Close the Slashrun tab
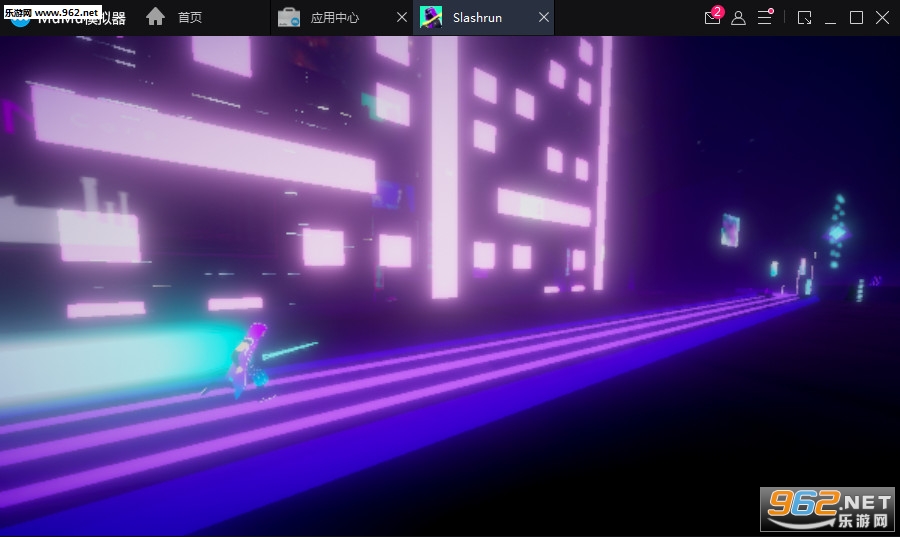Screen dimensions: 900x537 [x=544, y=18]
